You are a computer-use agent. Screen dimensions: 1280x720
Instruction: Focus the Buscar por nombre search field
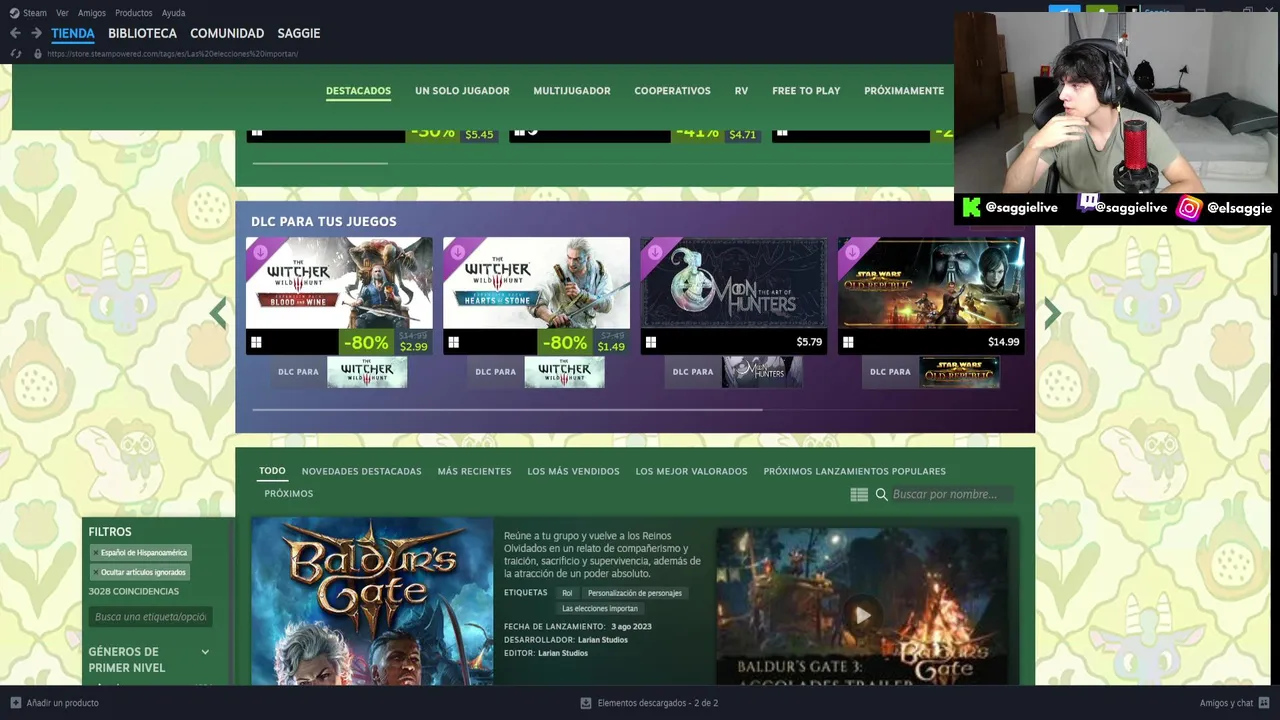951,494
